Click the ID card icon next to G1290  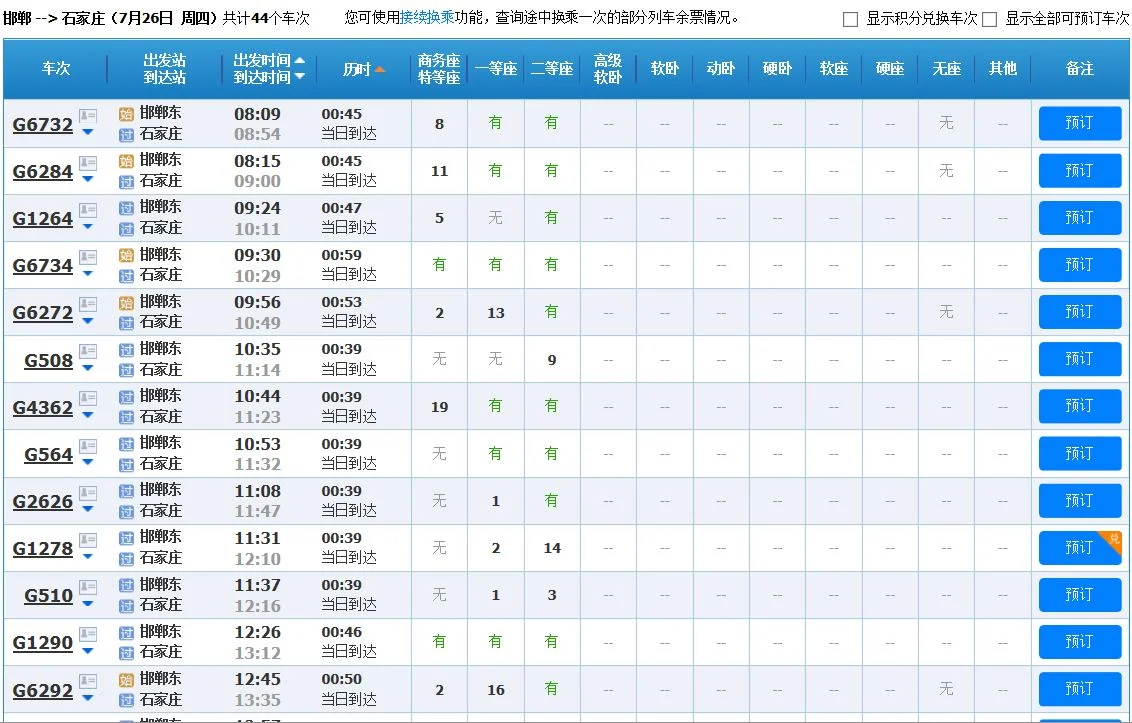(x=87, y=634)
